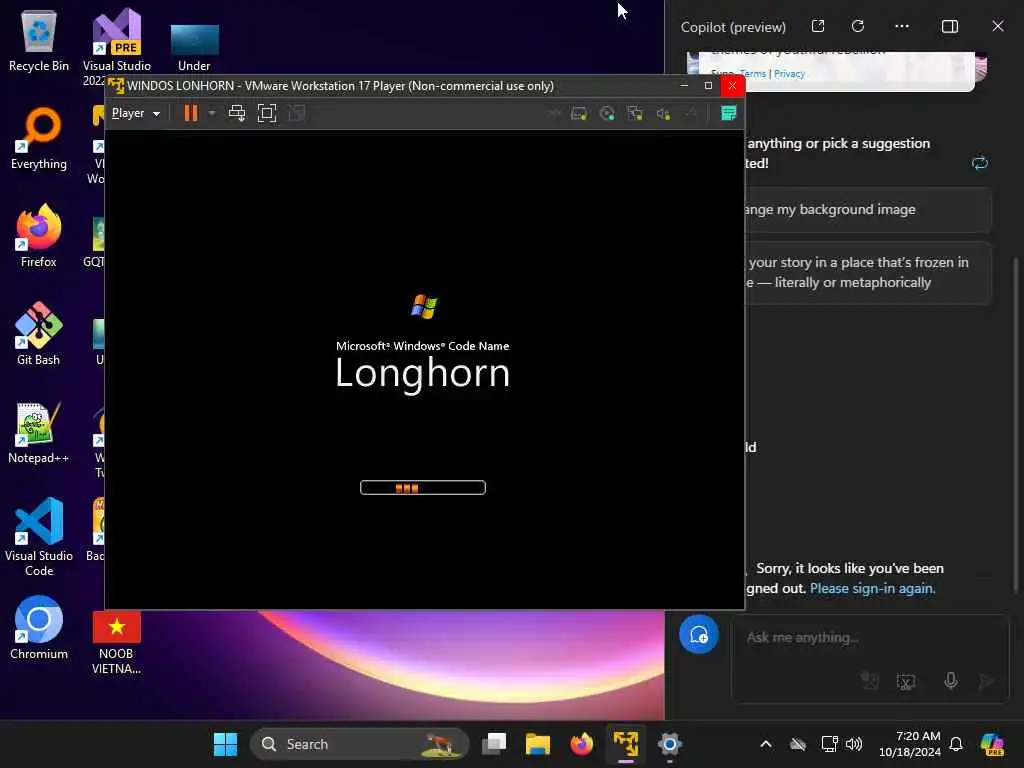This screenshot has width=1024, height=768.
Task: Click the network adapter device icon
Action: (635, 114)
